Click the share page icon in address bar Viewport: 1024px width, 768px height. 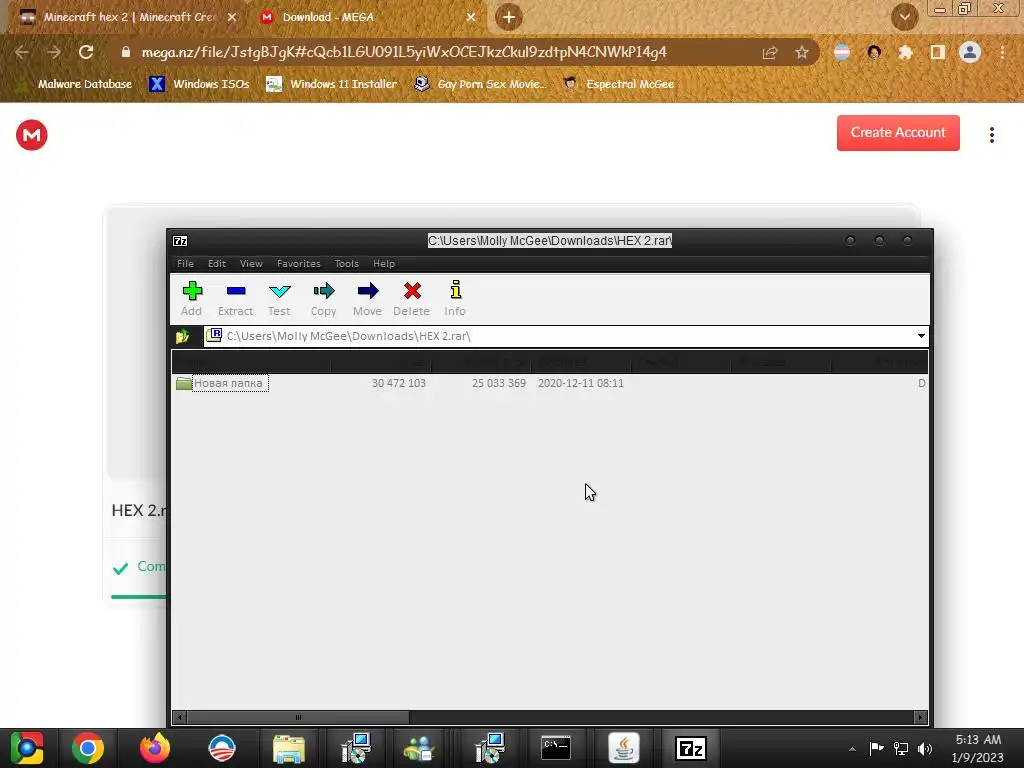click(x=770, y=52)
